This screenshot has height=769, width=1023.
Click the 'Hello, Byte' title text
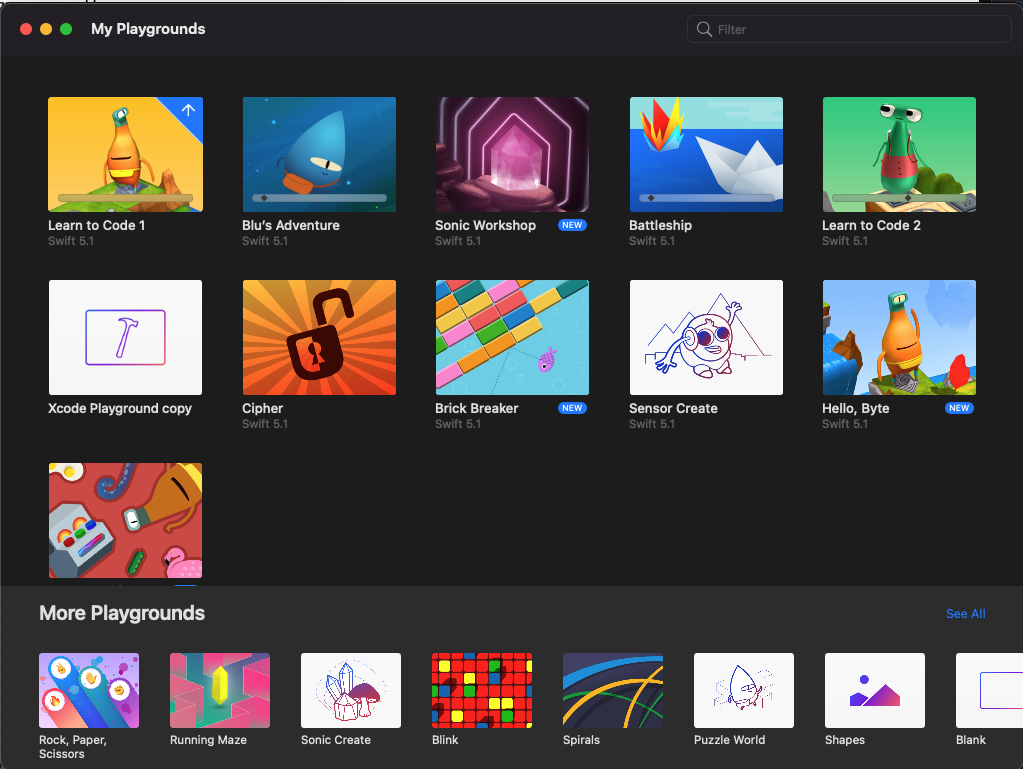[855, 408]
